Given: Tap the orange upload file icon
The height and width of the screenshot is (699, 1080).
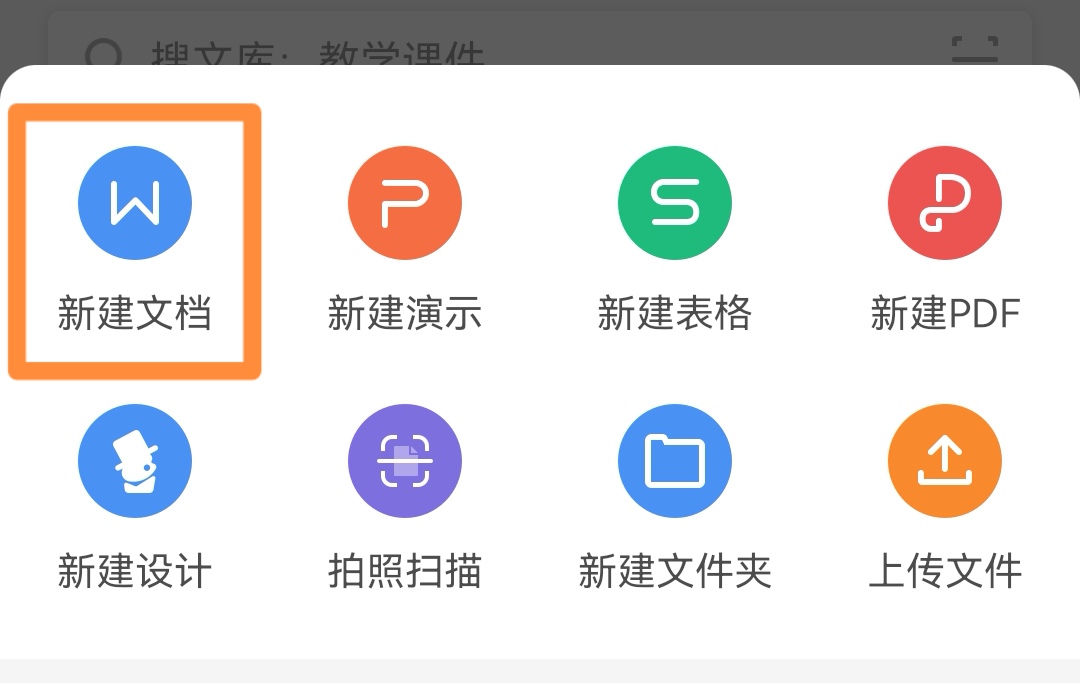Looking at the screenshot, I should 945,461.
